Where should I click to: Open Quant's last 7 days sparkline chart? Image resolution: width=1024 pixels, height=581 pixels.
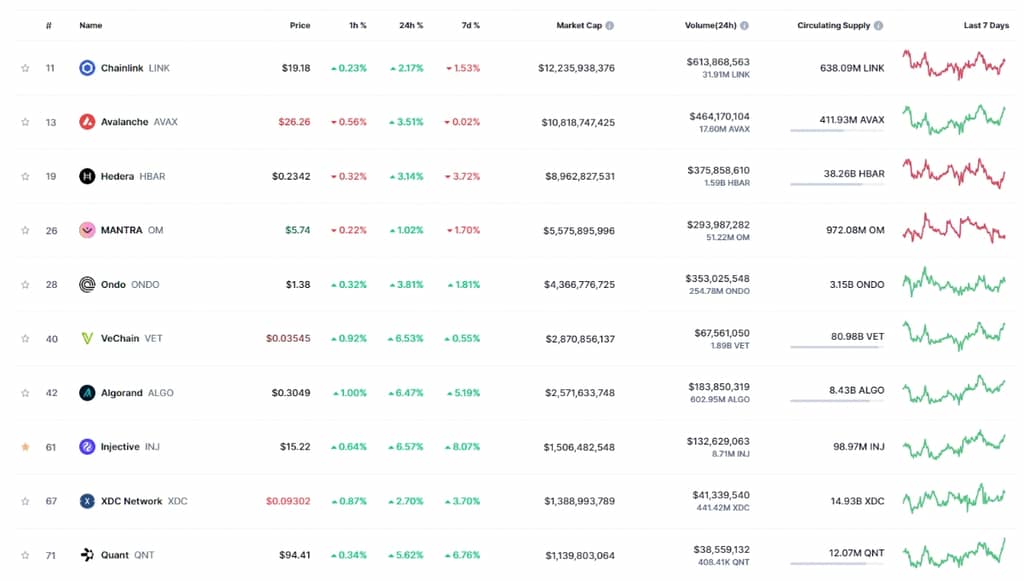pyautogui.click(x=954, y=554)
